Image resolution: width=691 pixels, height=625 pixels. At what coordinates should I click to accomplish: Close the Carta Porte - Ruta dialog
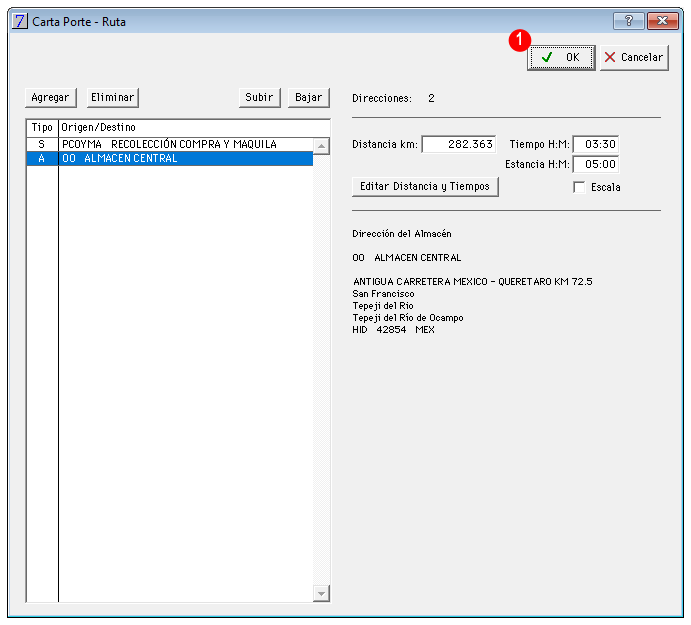click(662, 21)
